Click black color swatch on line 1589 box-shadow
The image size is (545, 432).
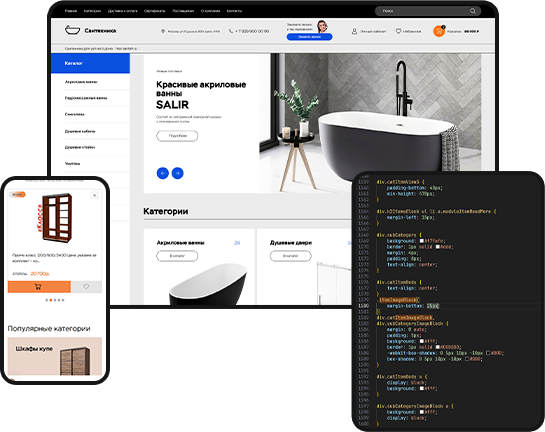click(467, 359)
